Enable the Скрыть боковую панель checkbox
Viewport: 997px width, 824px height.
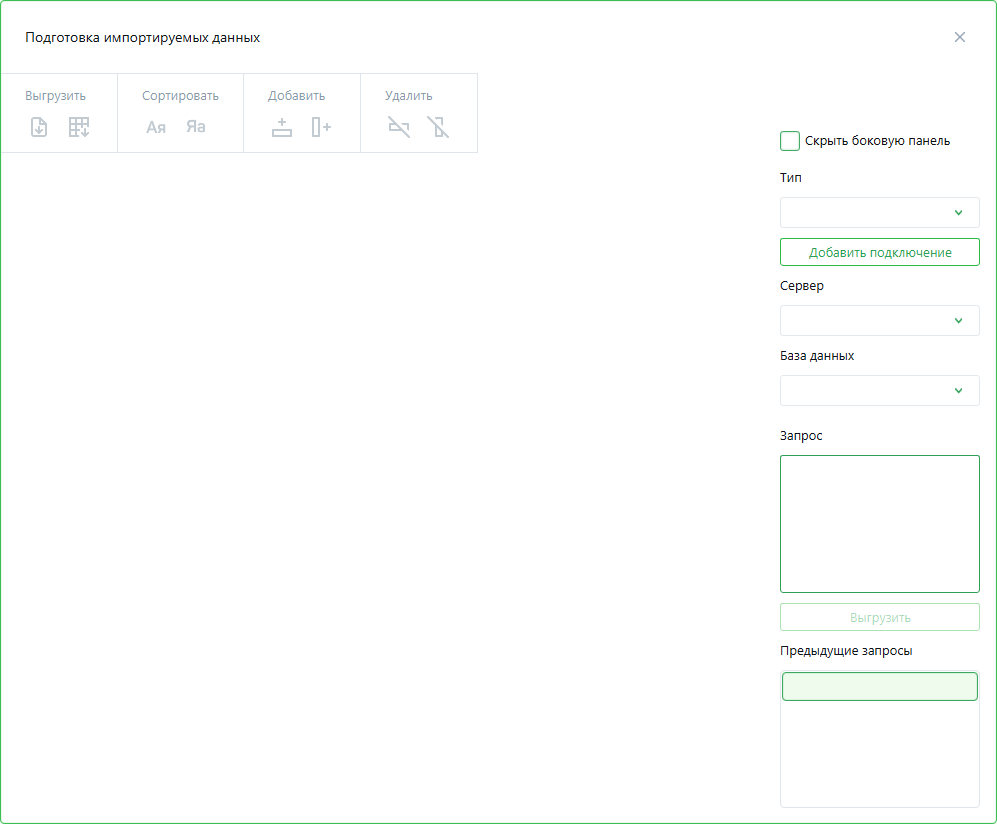click(x=790, y=141)
